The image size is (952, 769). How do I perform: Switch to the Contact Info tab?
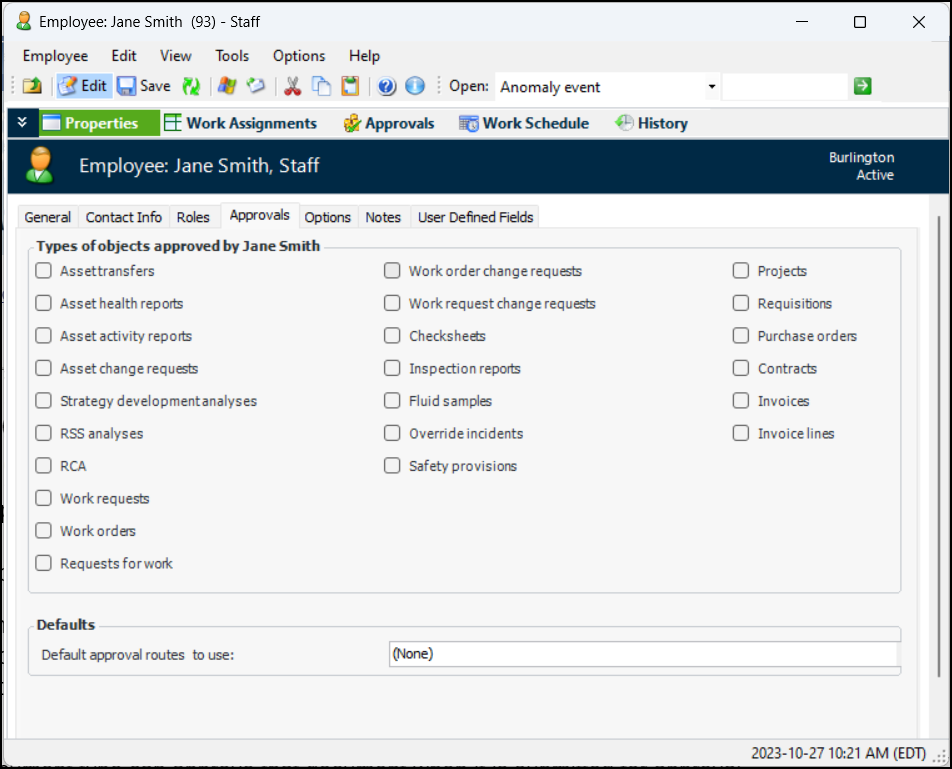click(124, 217)
